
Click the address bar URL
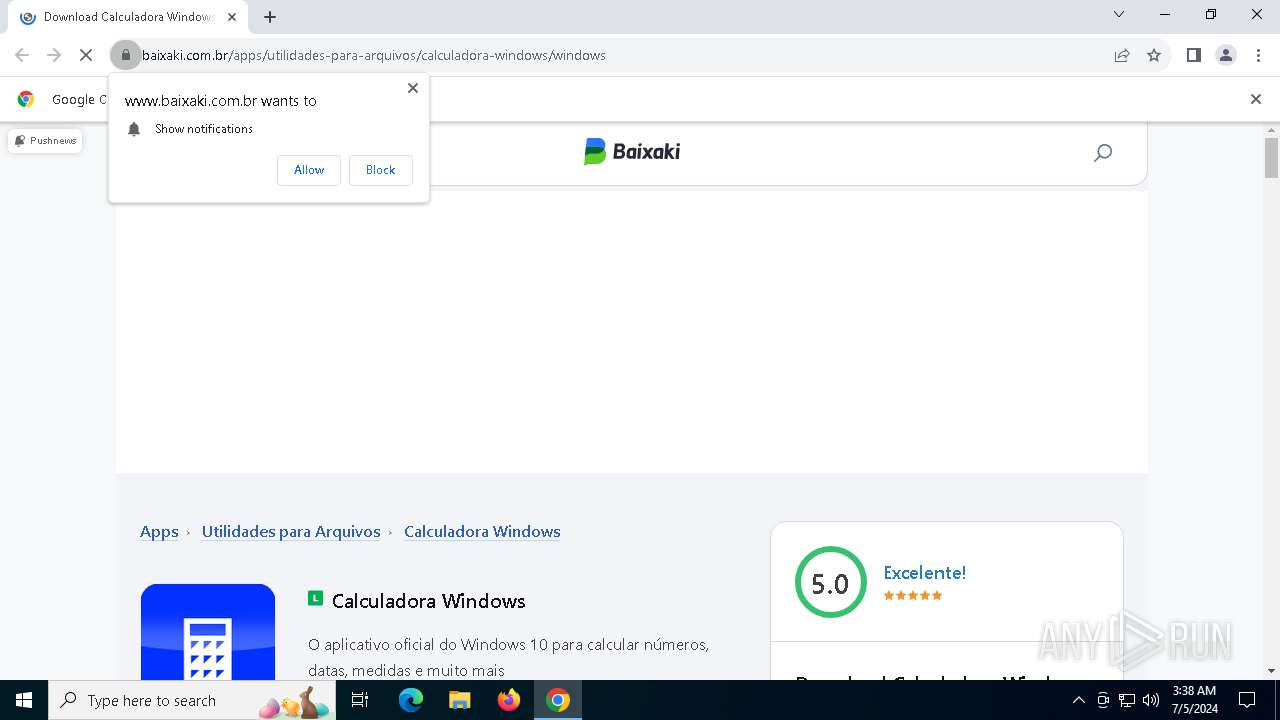374,55
